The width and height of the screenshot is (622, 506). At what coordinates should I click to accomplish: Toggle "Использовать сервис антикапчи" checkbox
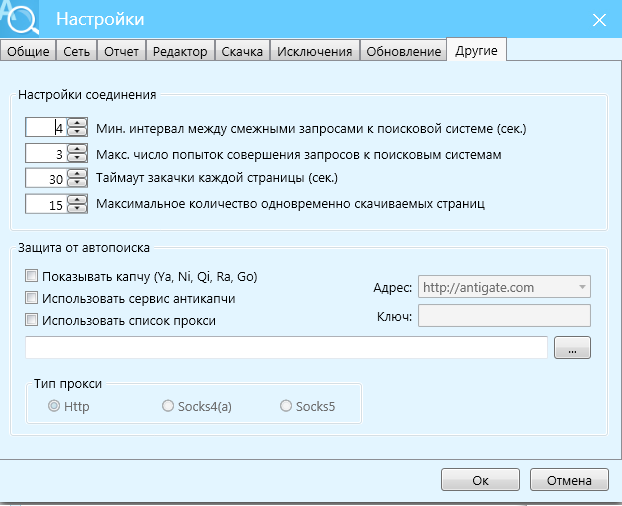tap(32, 298)
